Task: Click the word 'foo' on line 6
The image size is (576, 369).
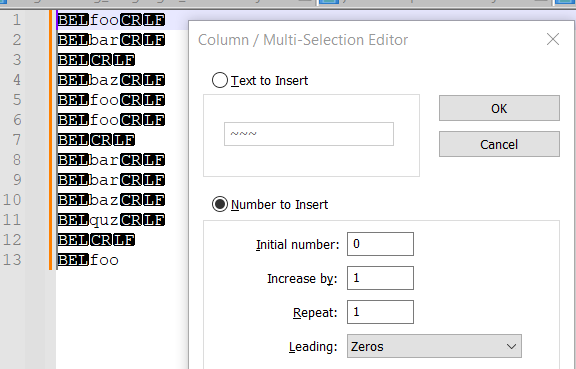Action: 104,120
